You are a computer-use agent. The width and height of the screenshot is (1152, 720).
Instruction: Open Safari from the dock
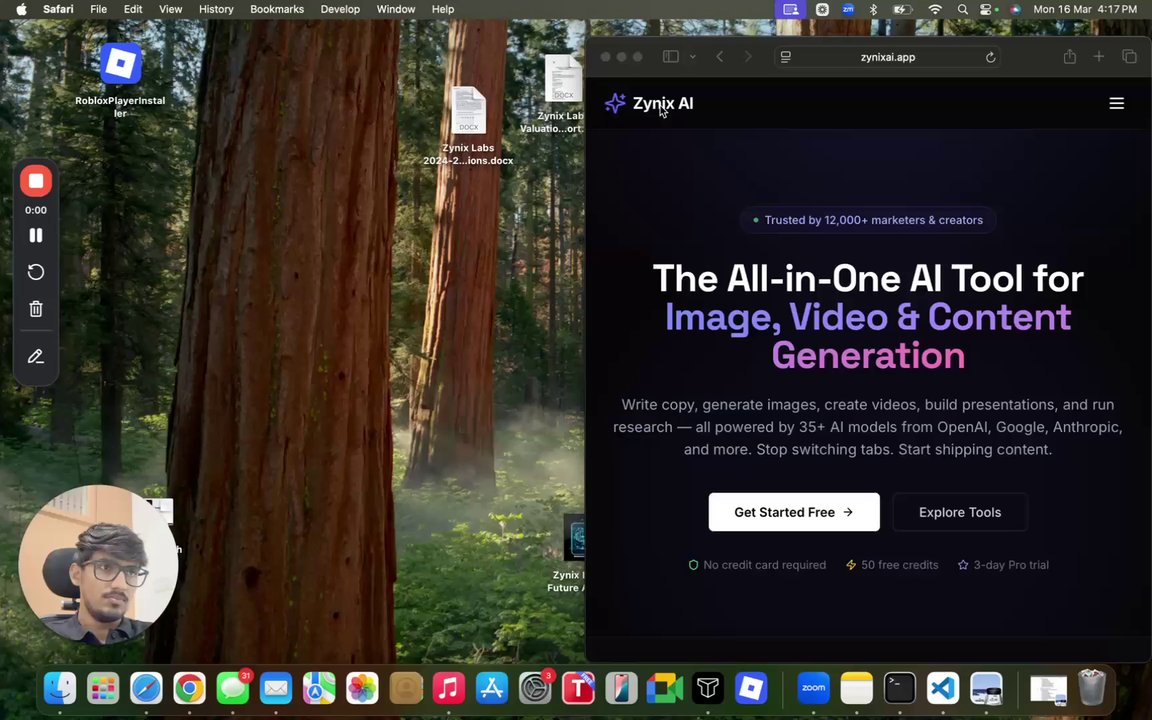click(146, 688)
